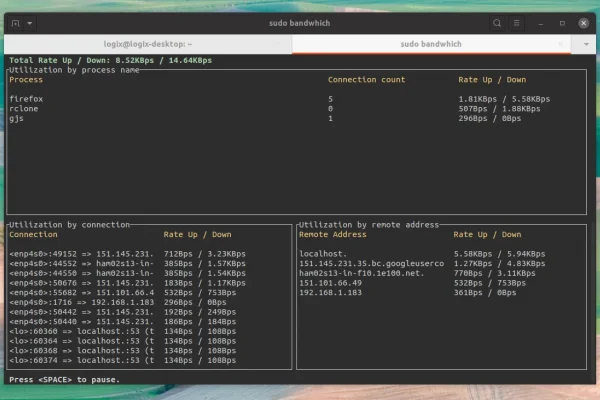Select connection enp4s0:50442 row
The width and height of the screenshot is (600, 400).
click(x=122, y=312)
